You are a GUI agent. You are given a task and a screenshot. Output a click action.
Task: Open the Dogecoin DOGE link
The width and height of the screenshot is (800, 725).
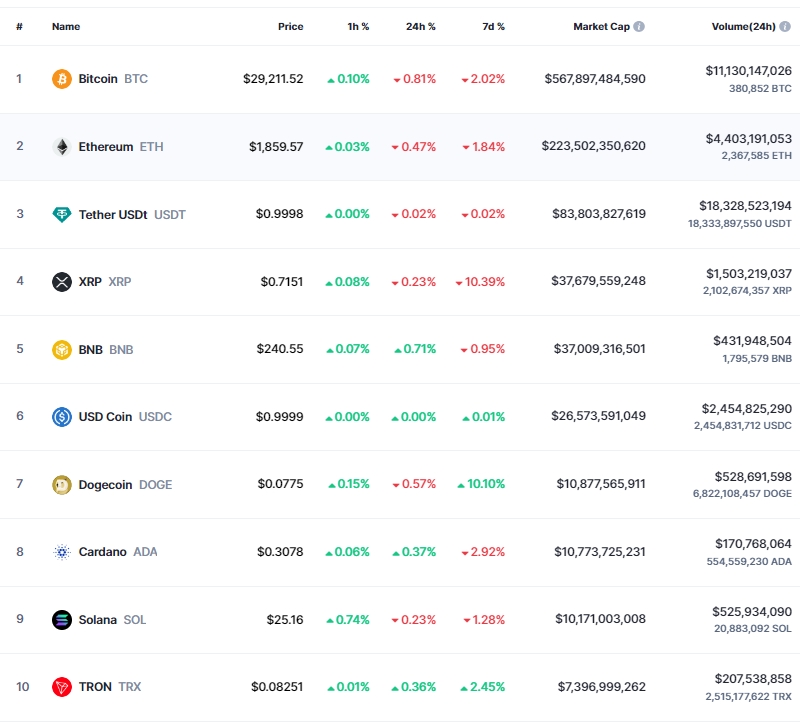coord(125,485)
